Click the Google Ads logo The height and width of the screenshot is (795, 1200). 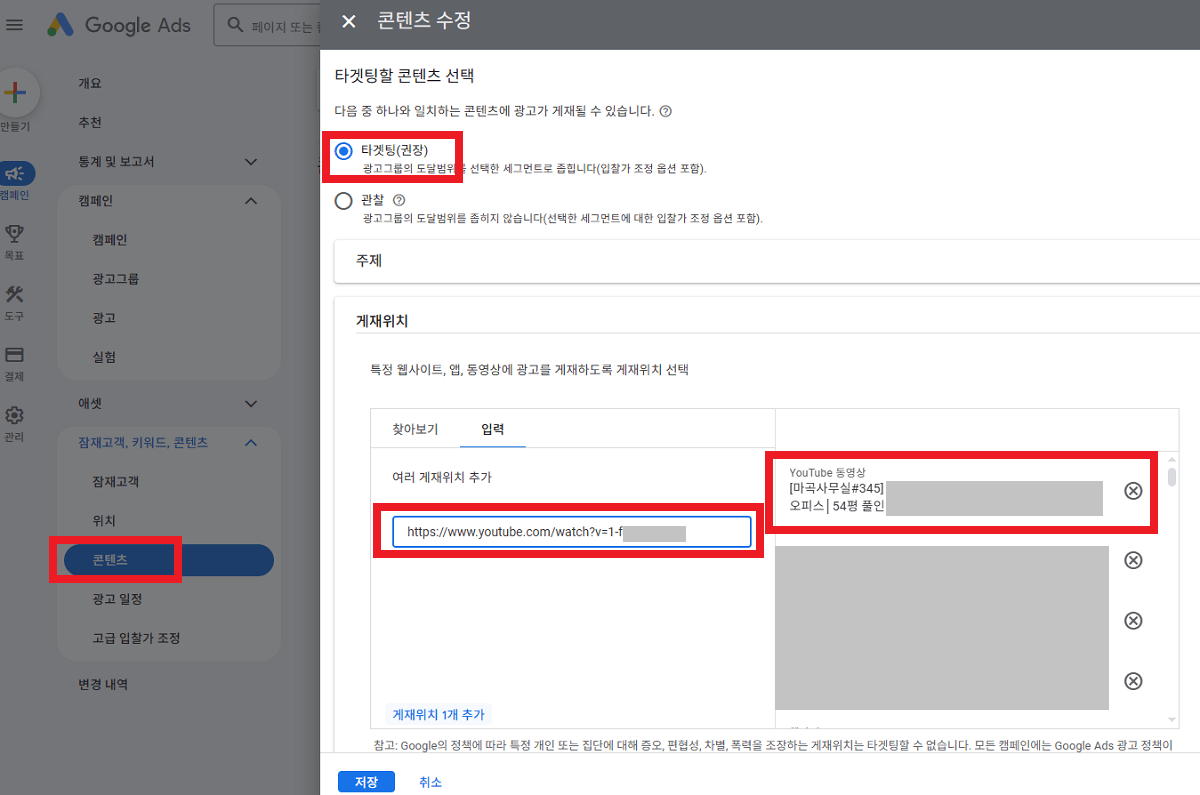click(x=120, y=25)
